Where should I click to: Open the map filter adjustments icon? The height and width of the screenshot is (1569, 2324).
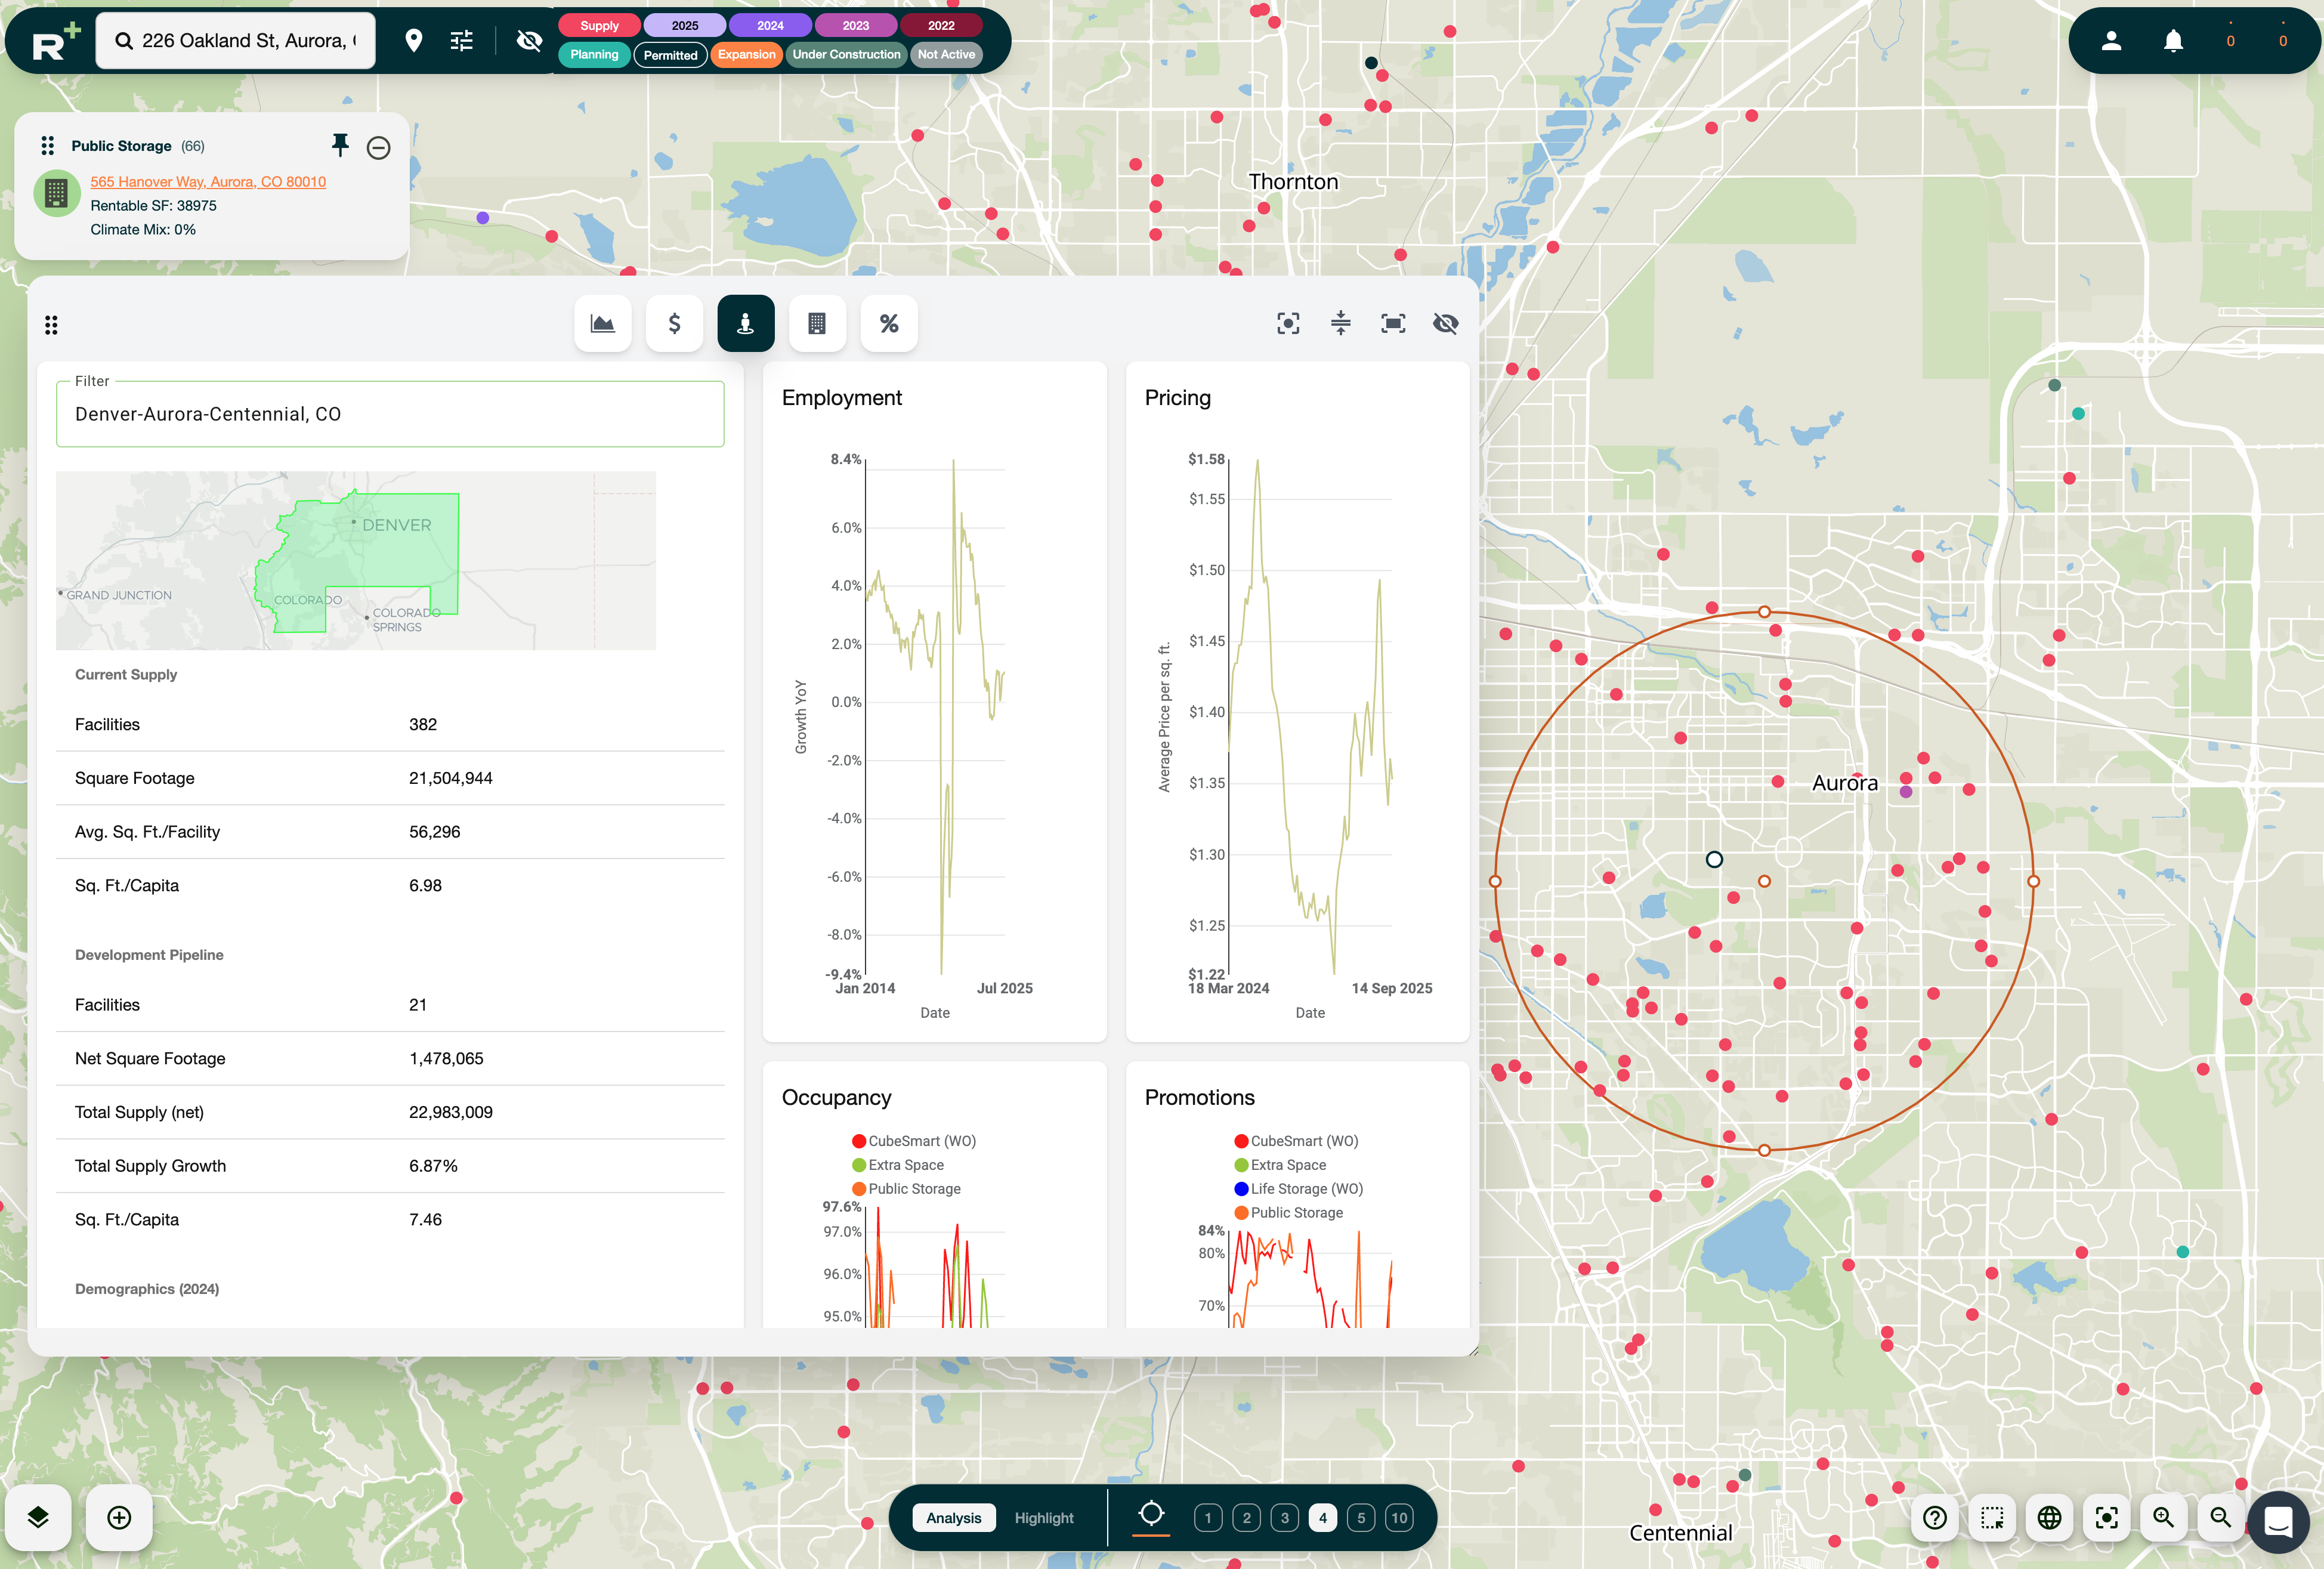coord(461,40)
